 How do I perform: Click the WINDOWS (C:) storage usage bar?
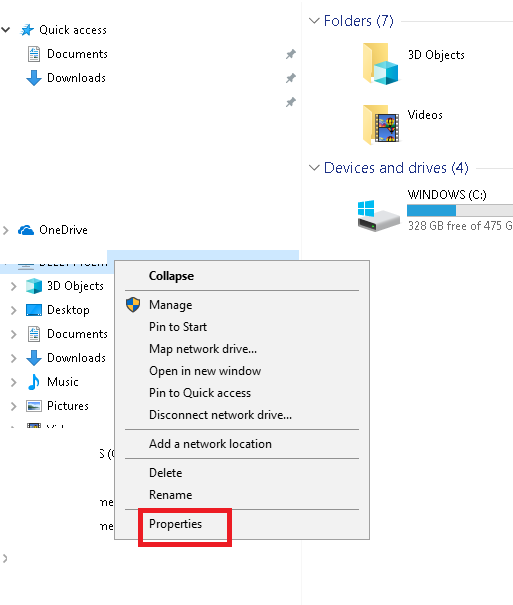tap(460, 211)
